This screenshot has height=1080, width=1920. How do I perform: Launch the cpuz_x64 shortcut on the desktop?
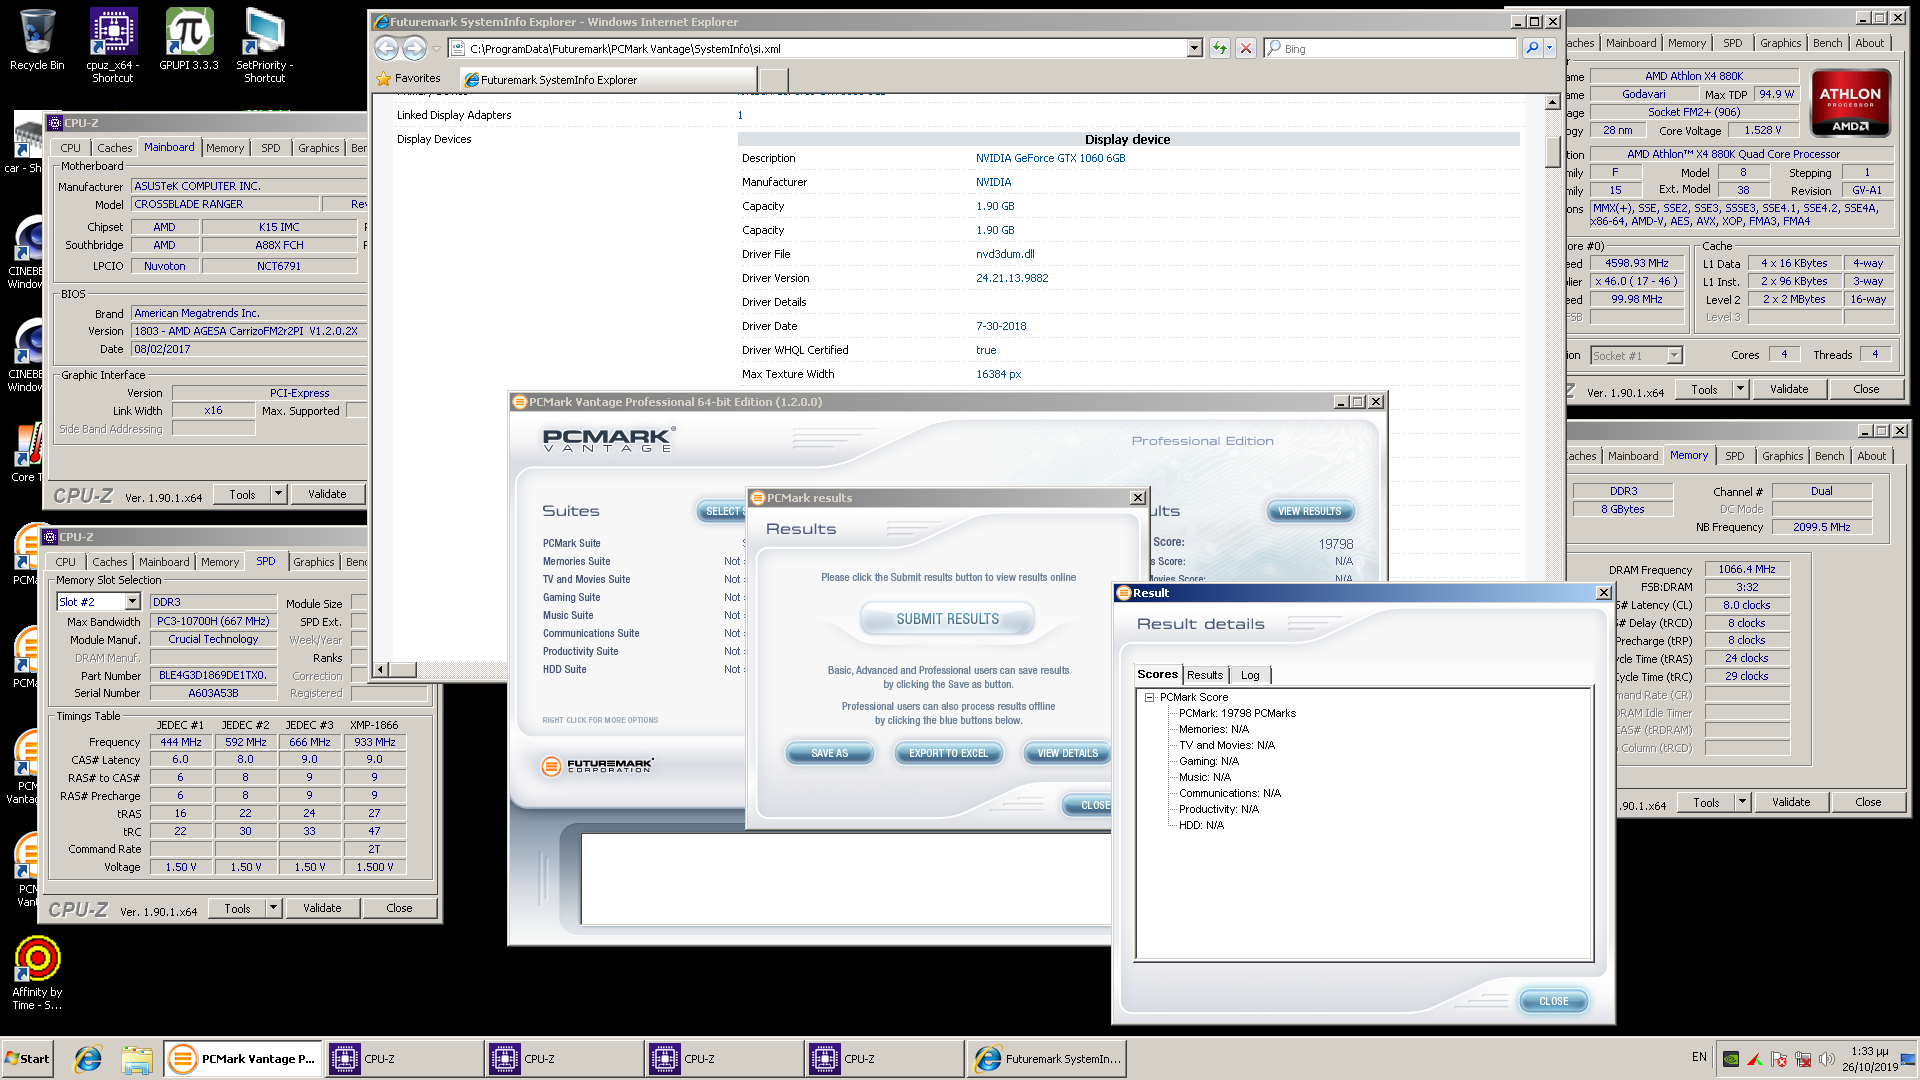pos(113,44)
